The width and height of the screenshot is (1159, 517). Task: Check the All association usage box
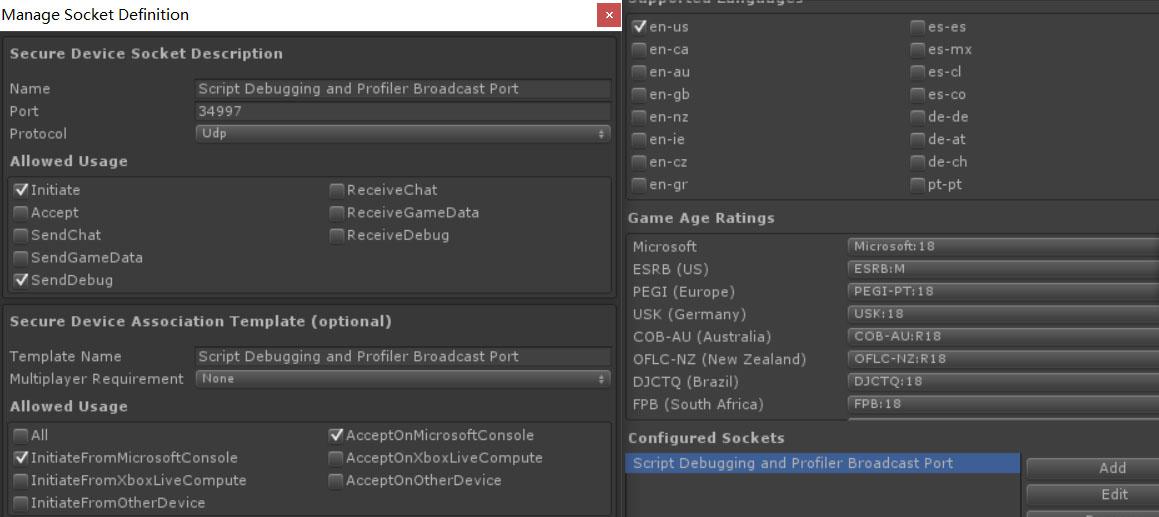(21, 436)
